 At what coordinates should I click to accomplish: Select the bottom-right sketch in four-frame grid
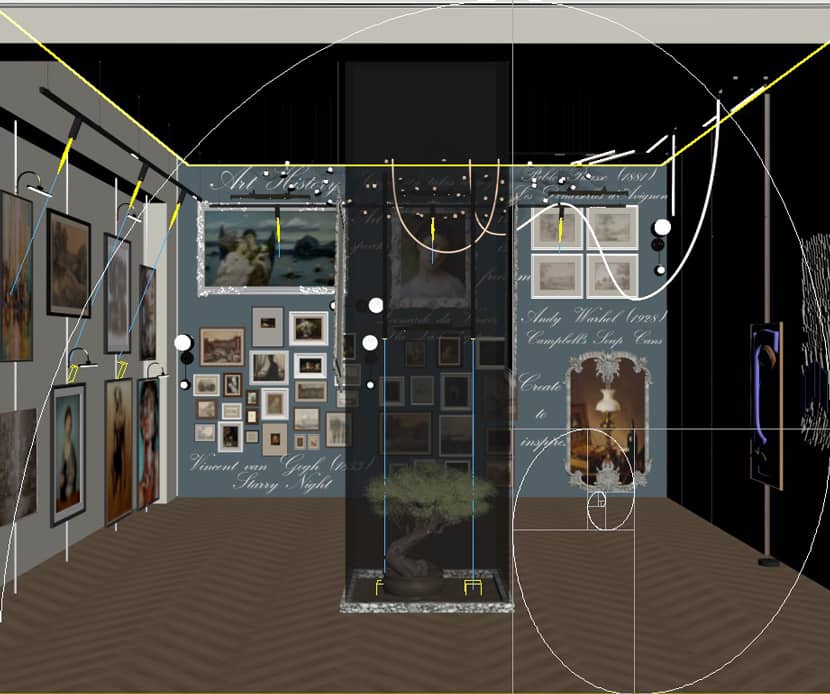click(x=612, y=276)
